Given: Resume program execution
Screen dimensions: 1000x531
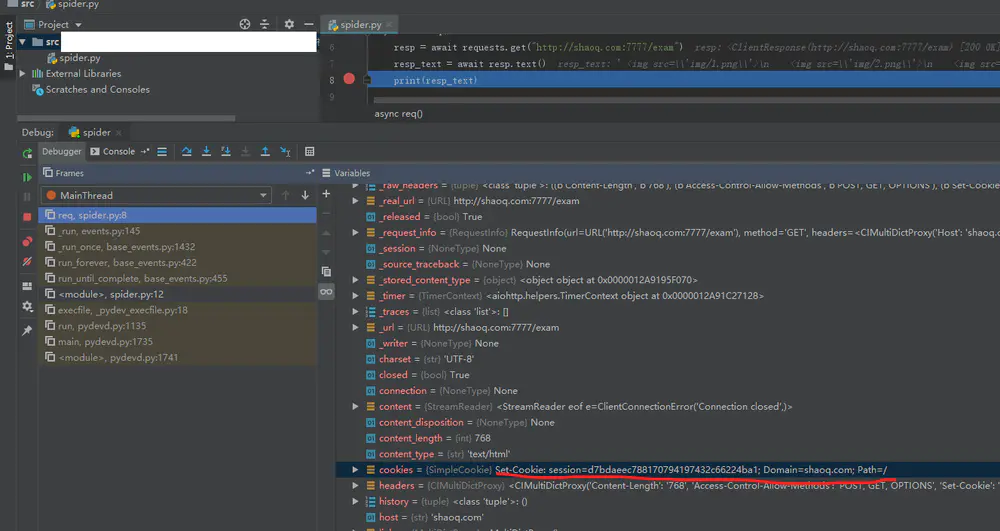Looking at the screenshot, I should point(27,177).
